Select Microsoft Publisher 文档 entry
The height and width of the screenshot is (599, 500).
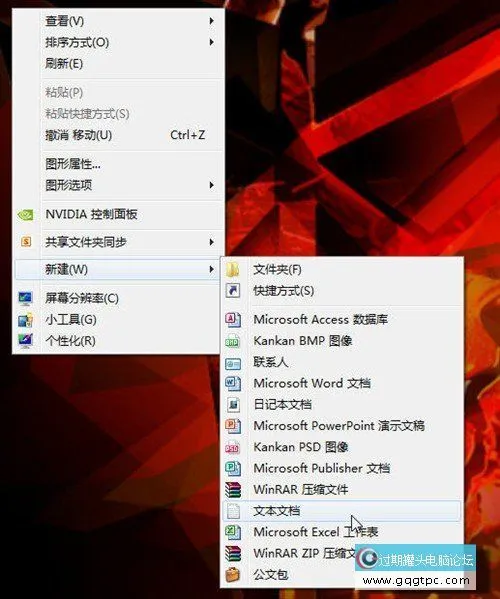coord(342,468)
